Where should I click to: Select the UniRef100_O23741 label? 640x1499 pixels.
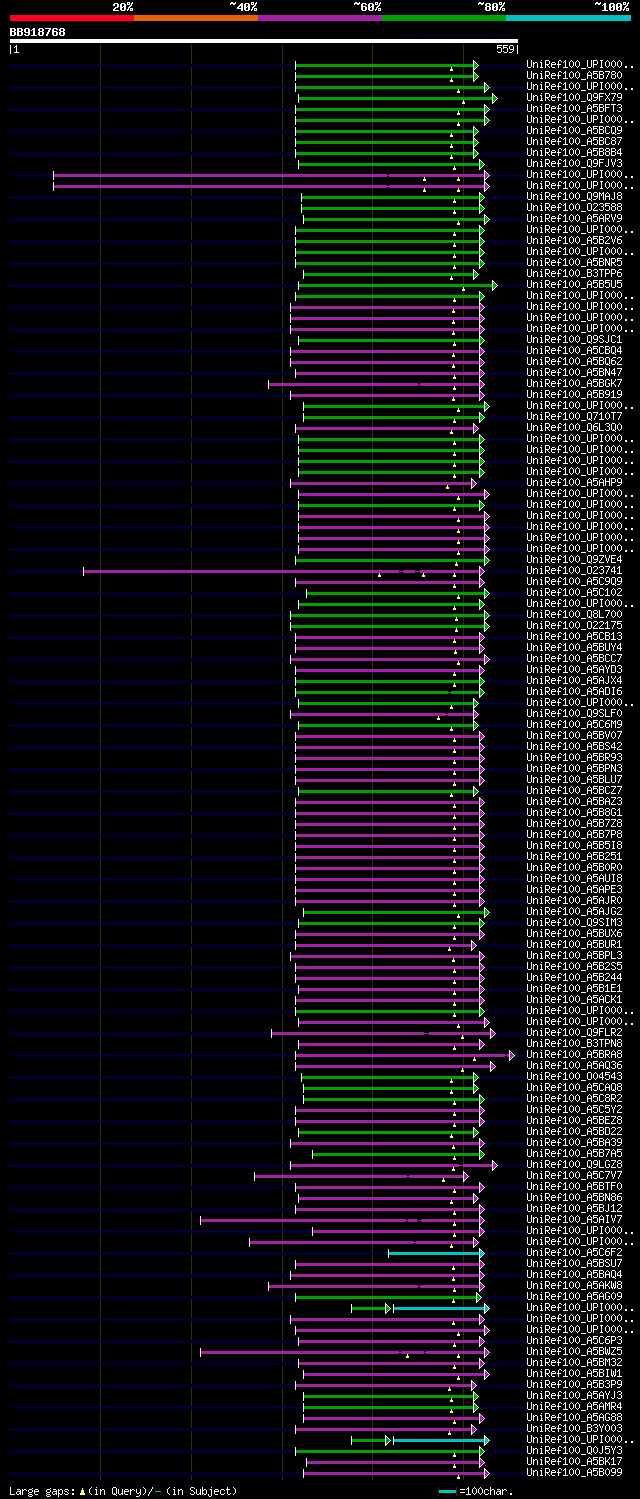click(x=574, y=570)
